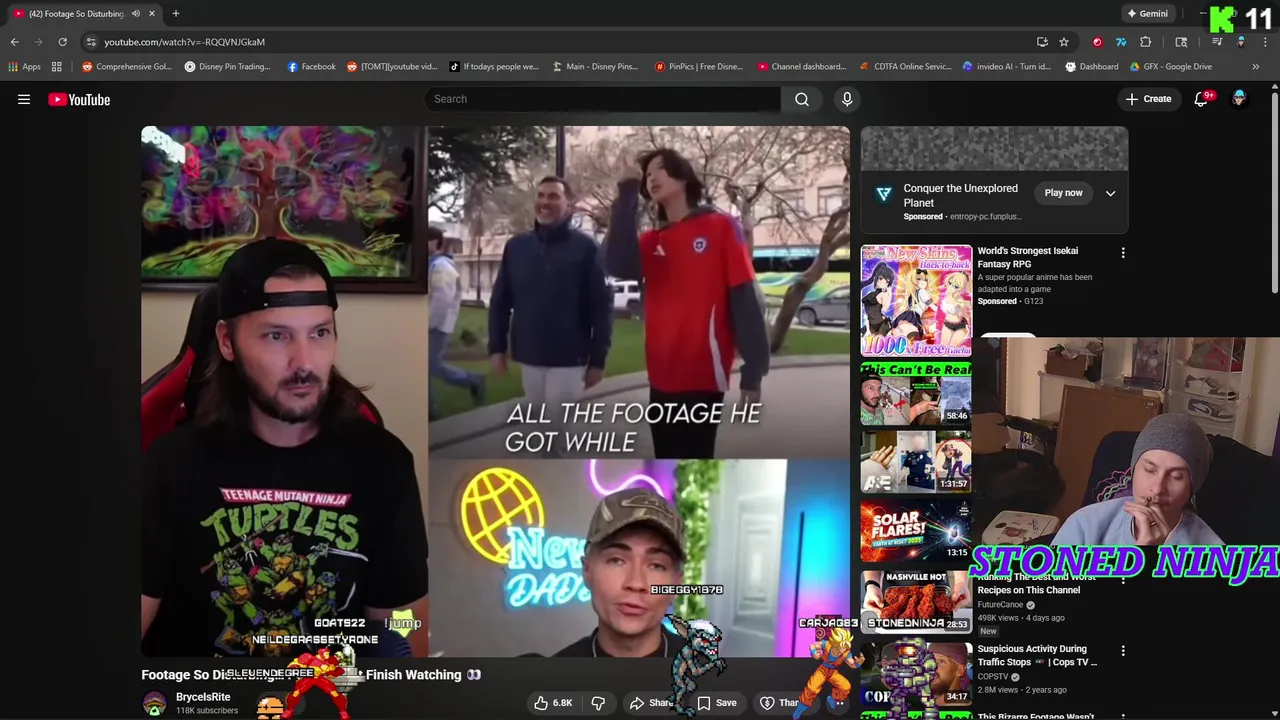
Task: Open the Solar Flares video thumbnail
Action: [x=916, y=529]
